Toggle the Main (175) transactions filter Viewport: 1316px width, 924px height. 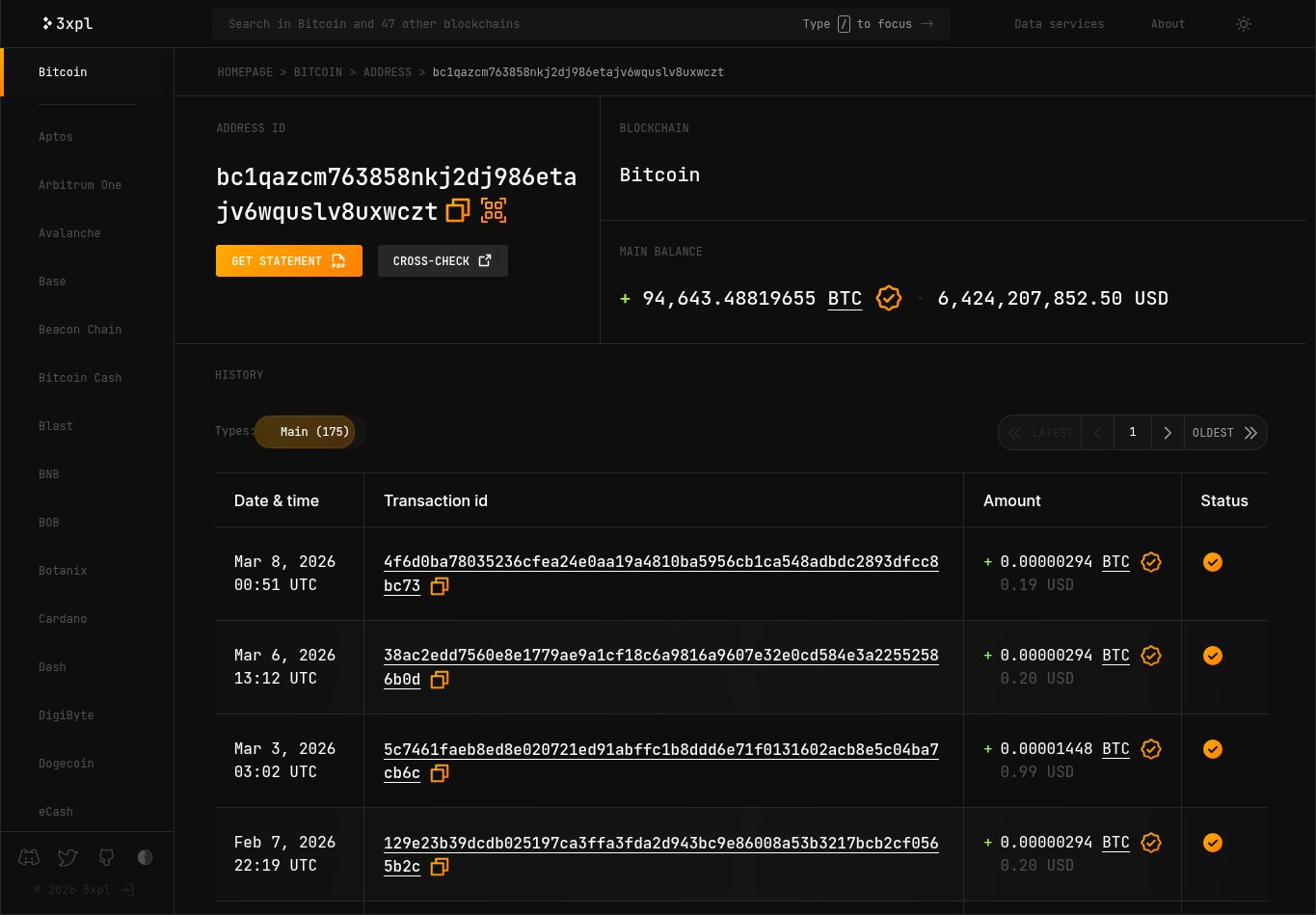click(x=306, y=432)
